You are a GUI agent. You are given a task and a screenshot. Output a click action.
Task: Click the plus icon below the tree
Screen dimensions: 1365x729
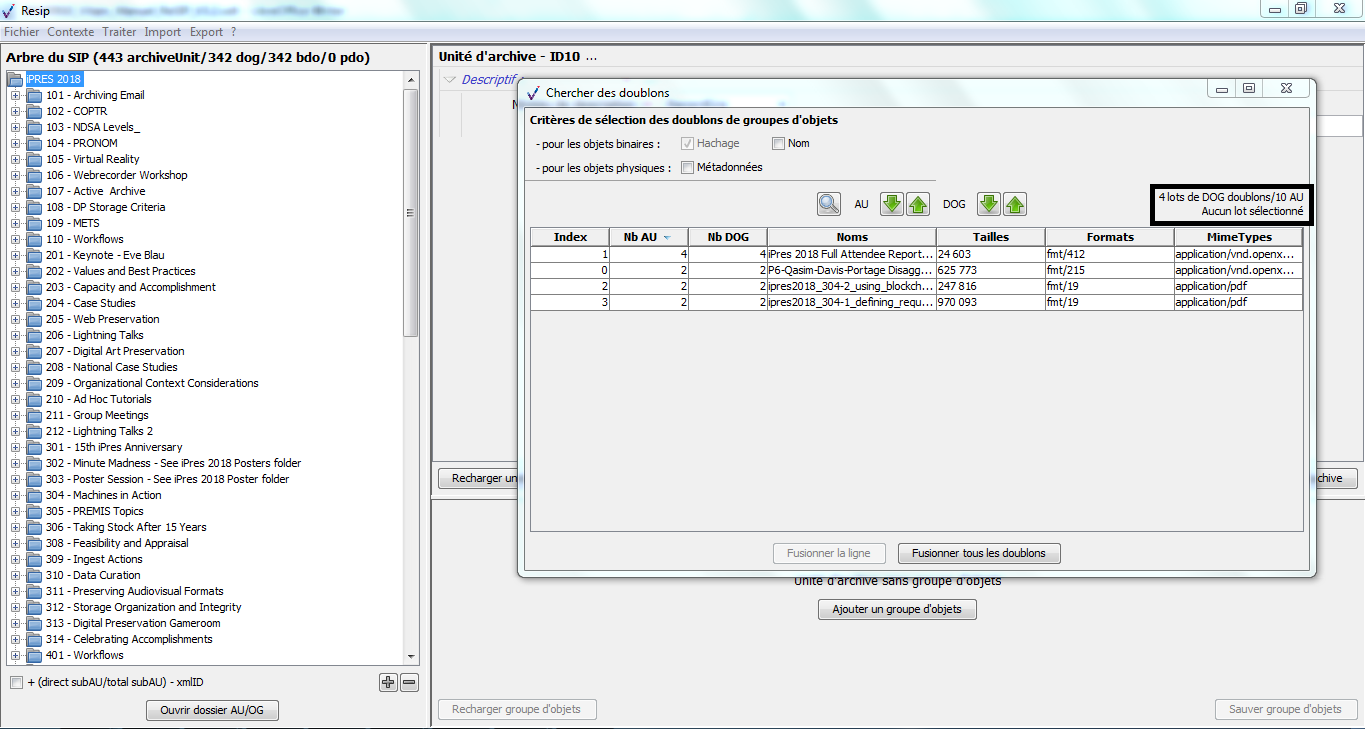(388, 683)
